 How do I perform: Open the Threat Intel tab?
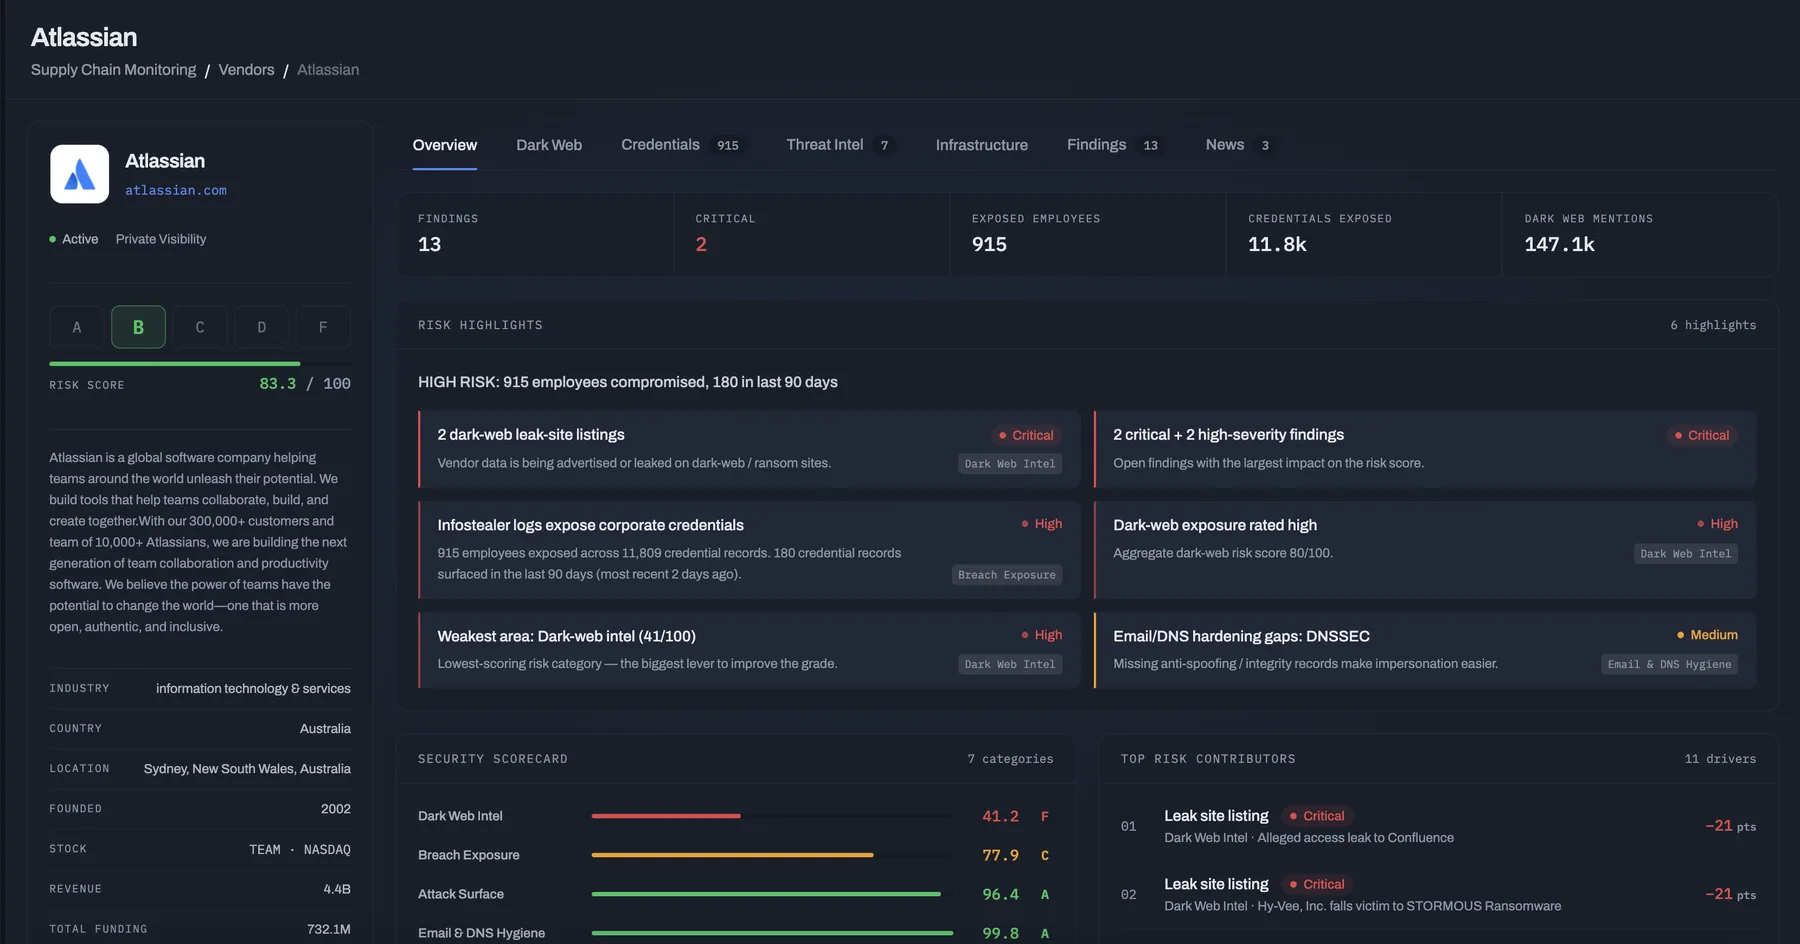tap(839, 145)
